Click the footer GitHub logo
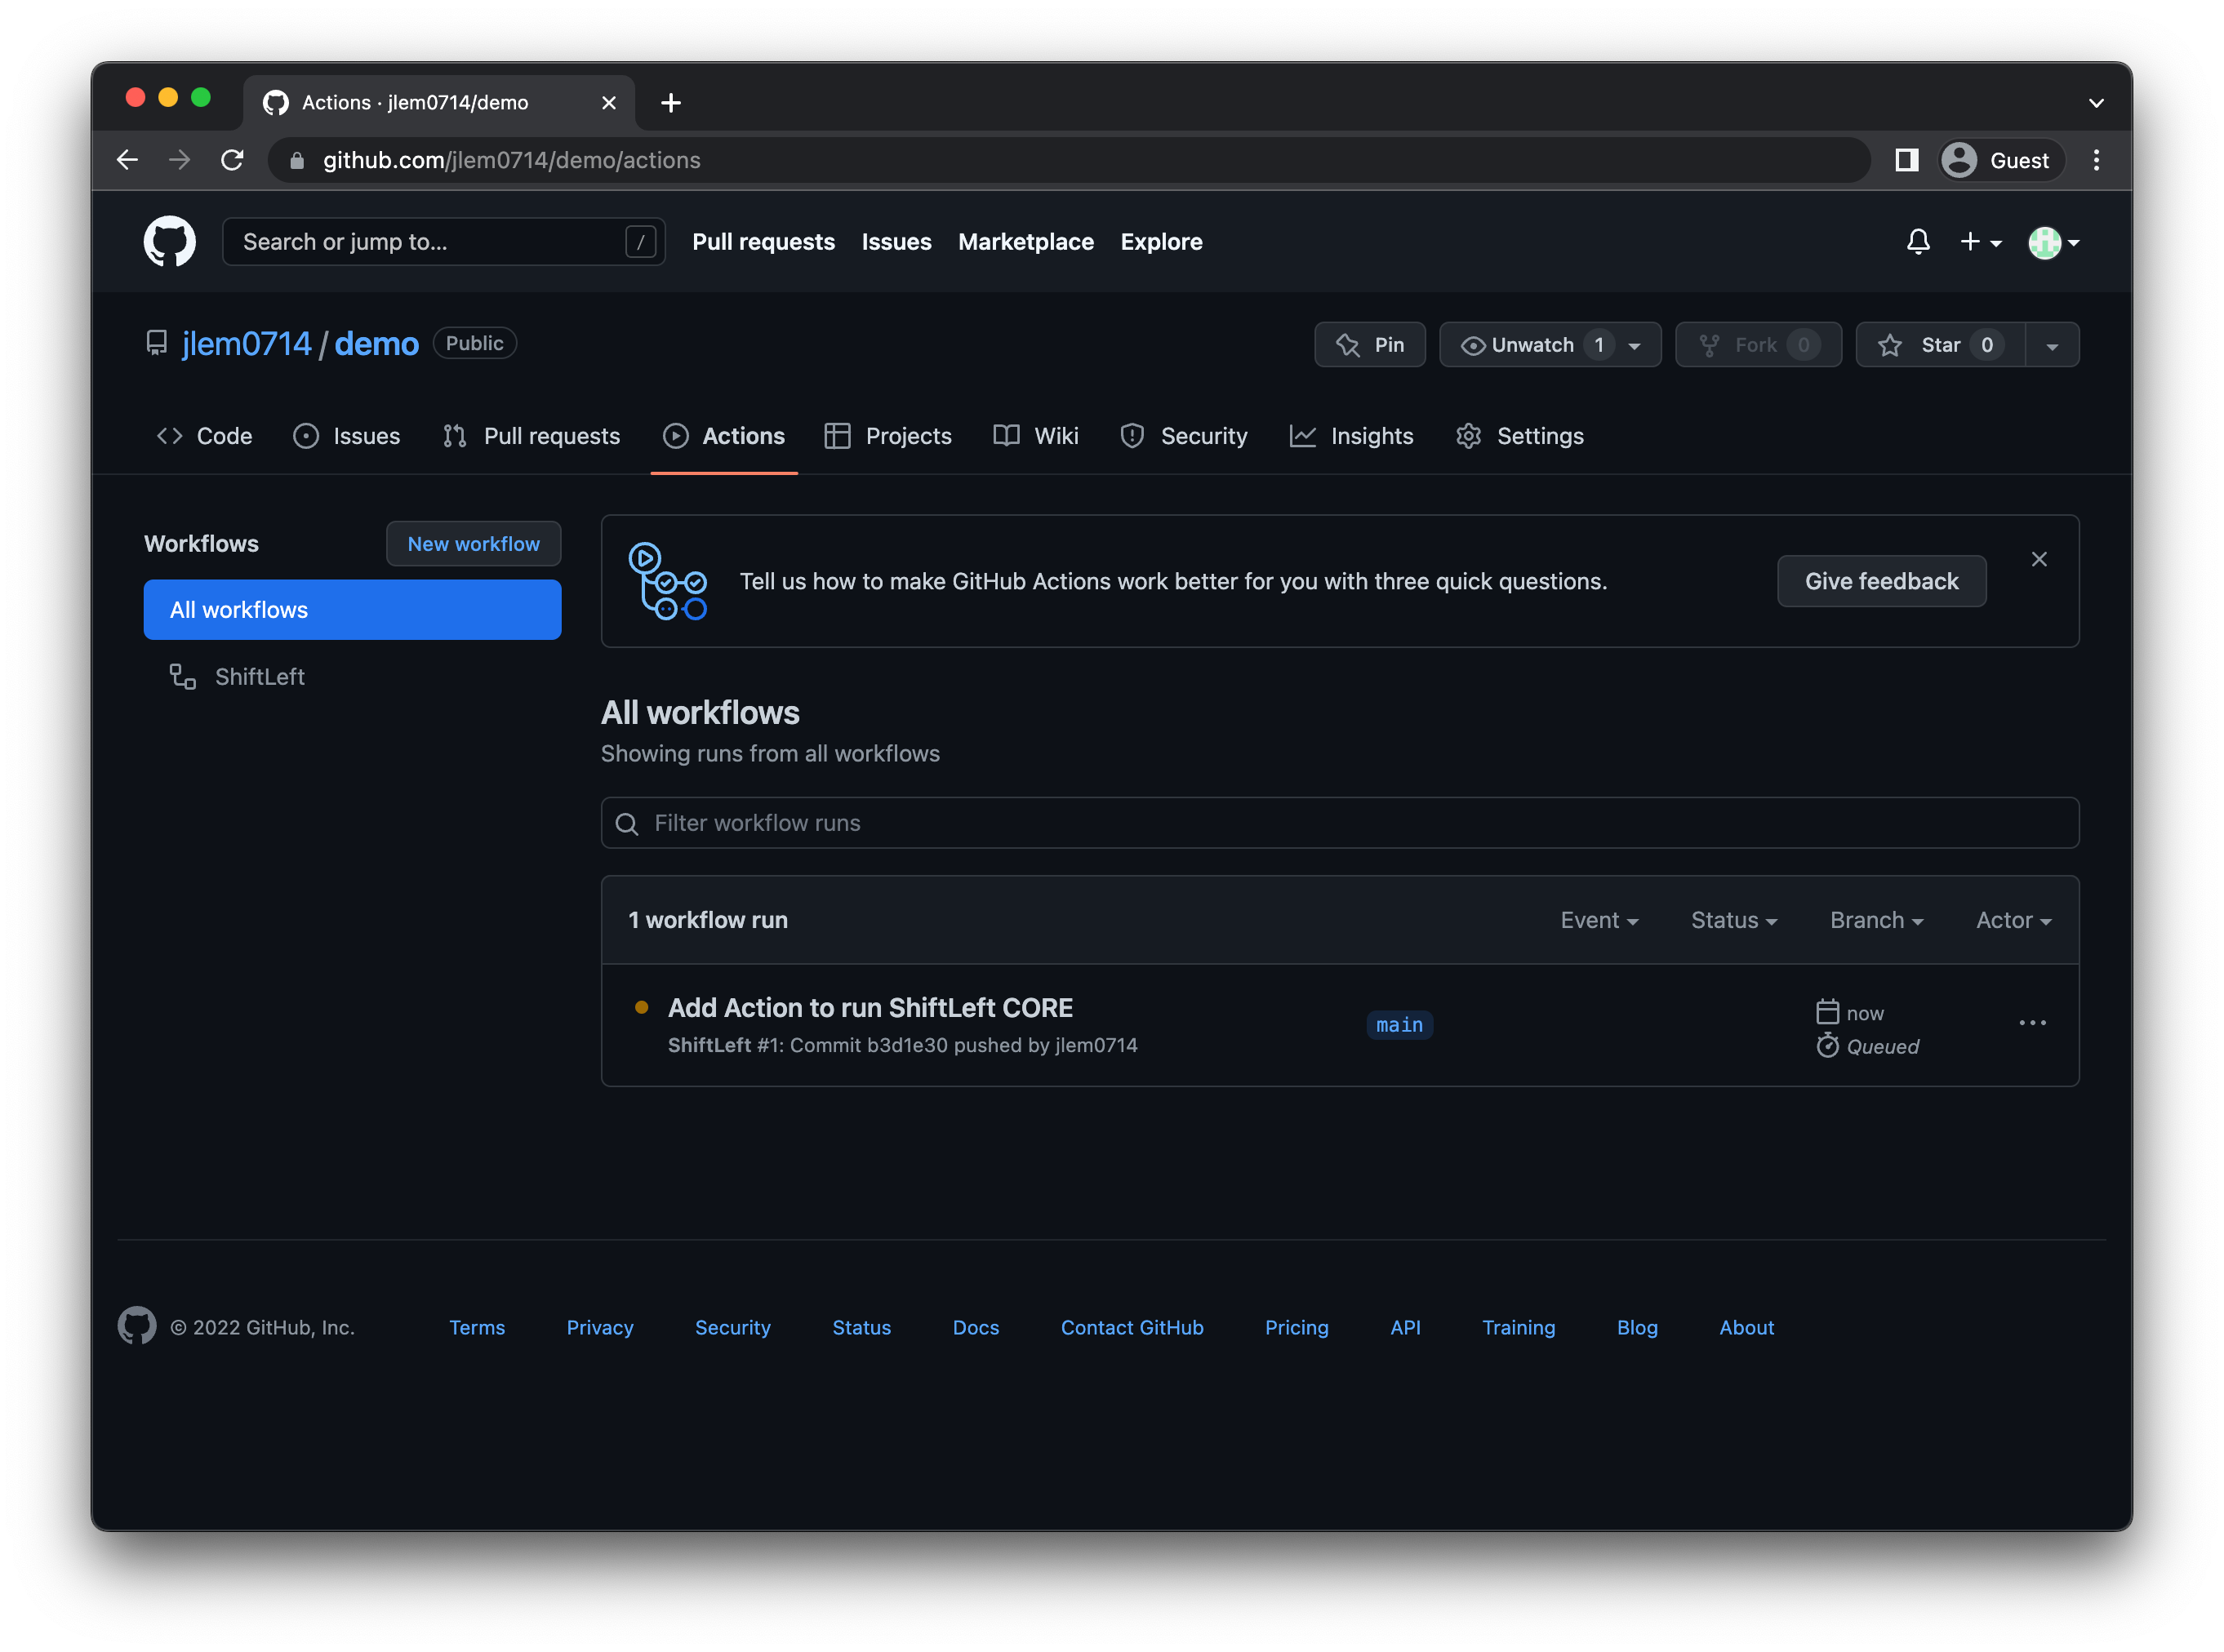The image size is (2224, 1652). pyautogui.click(x=137, y=1326)
